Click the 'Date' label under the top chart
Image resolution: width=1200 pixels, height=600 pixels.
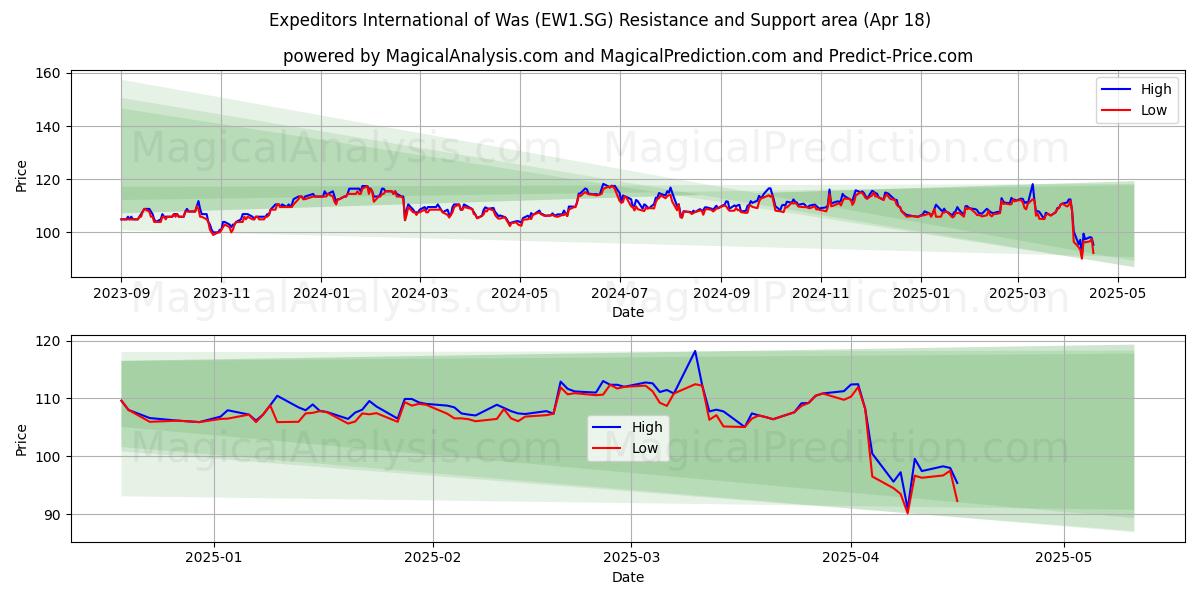click(628, 313)
